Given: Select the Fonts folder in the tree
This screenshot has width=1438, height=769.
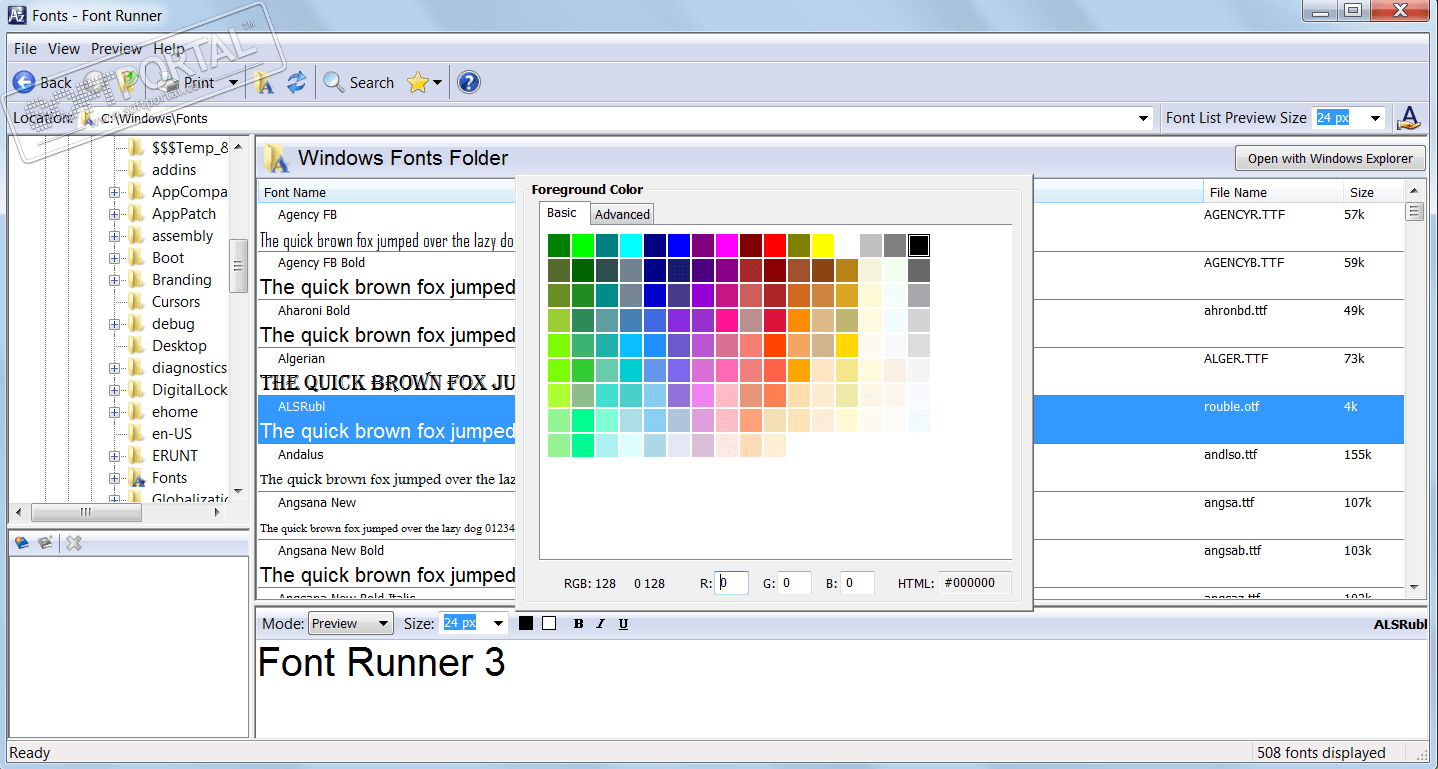Looking at the screenshot, I should pyautogui.click(x=169, y=478).
